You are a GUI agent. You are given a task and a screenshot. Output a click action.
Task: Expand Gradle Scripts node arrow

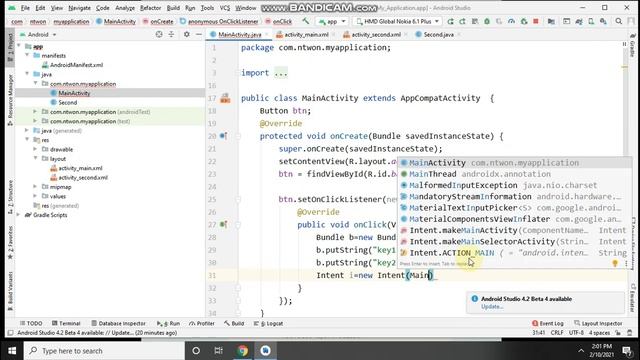pos(19,215)
